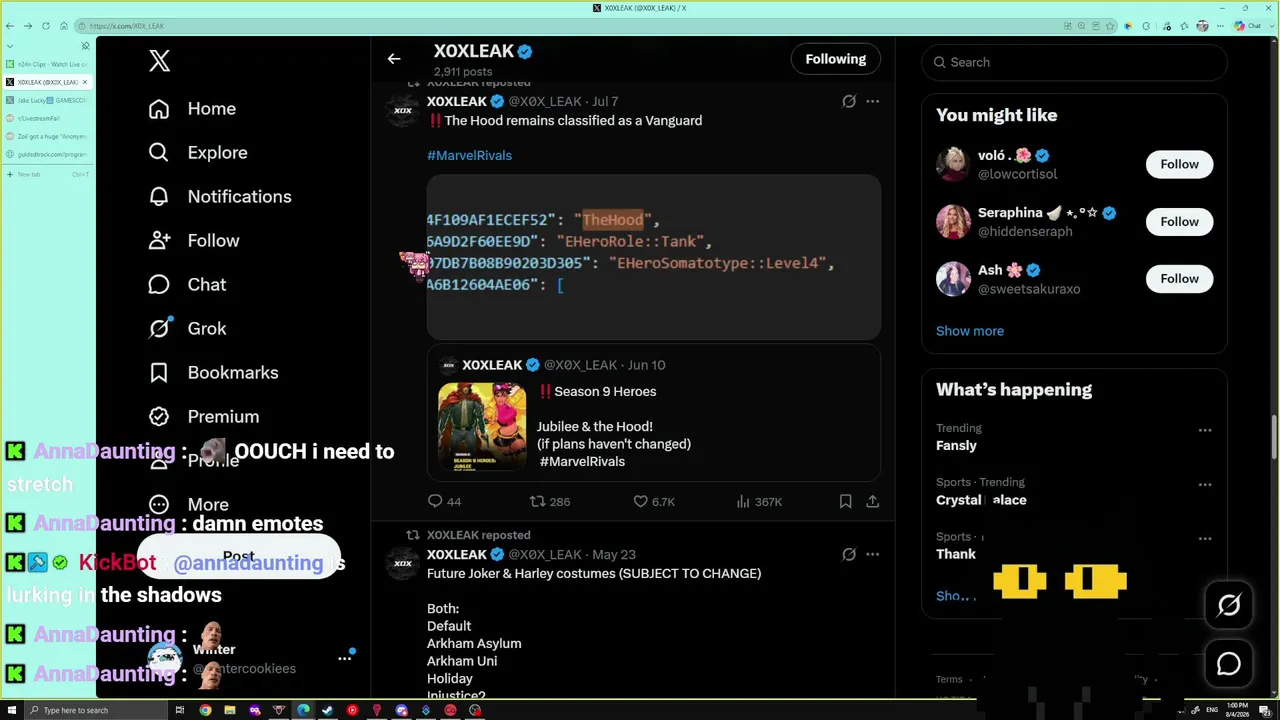Open Explore in the X sidebar
1280x720 pixels.
tap(198, 153)
